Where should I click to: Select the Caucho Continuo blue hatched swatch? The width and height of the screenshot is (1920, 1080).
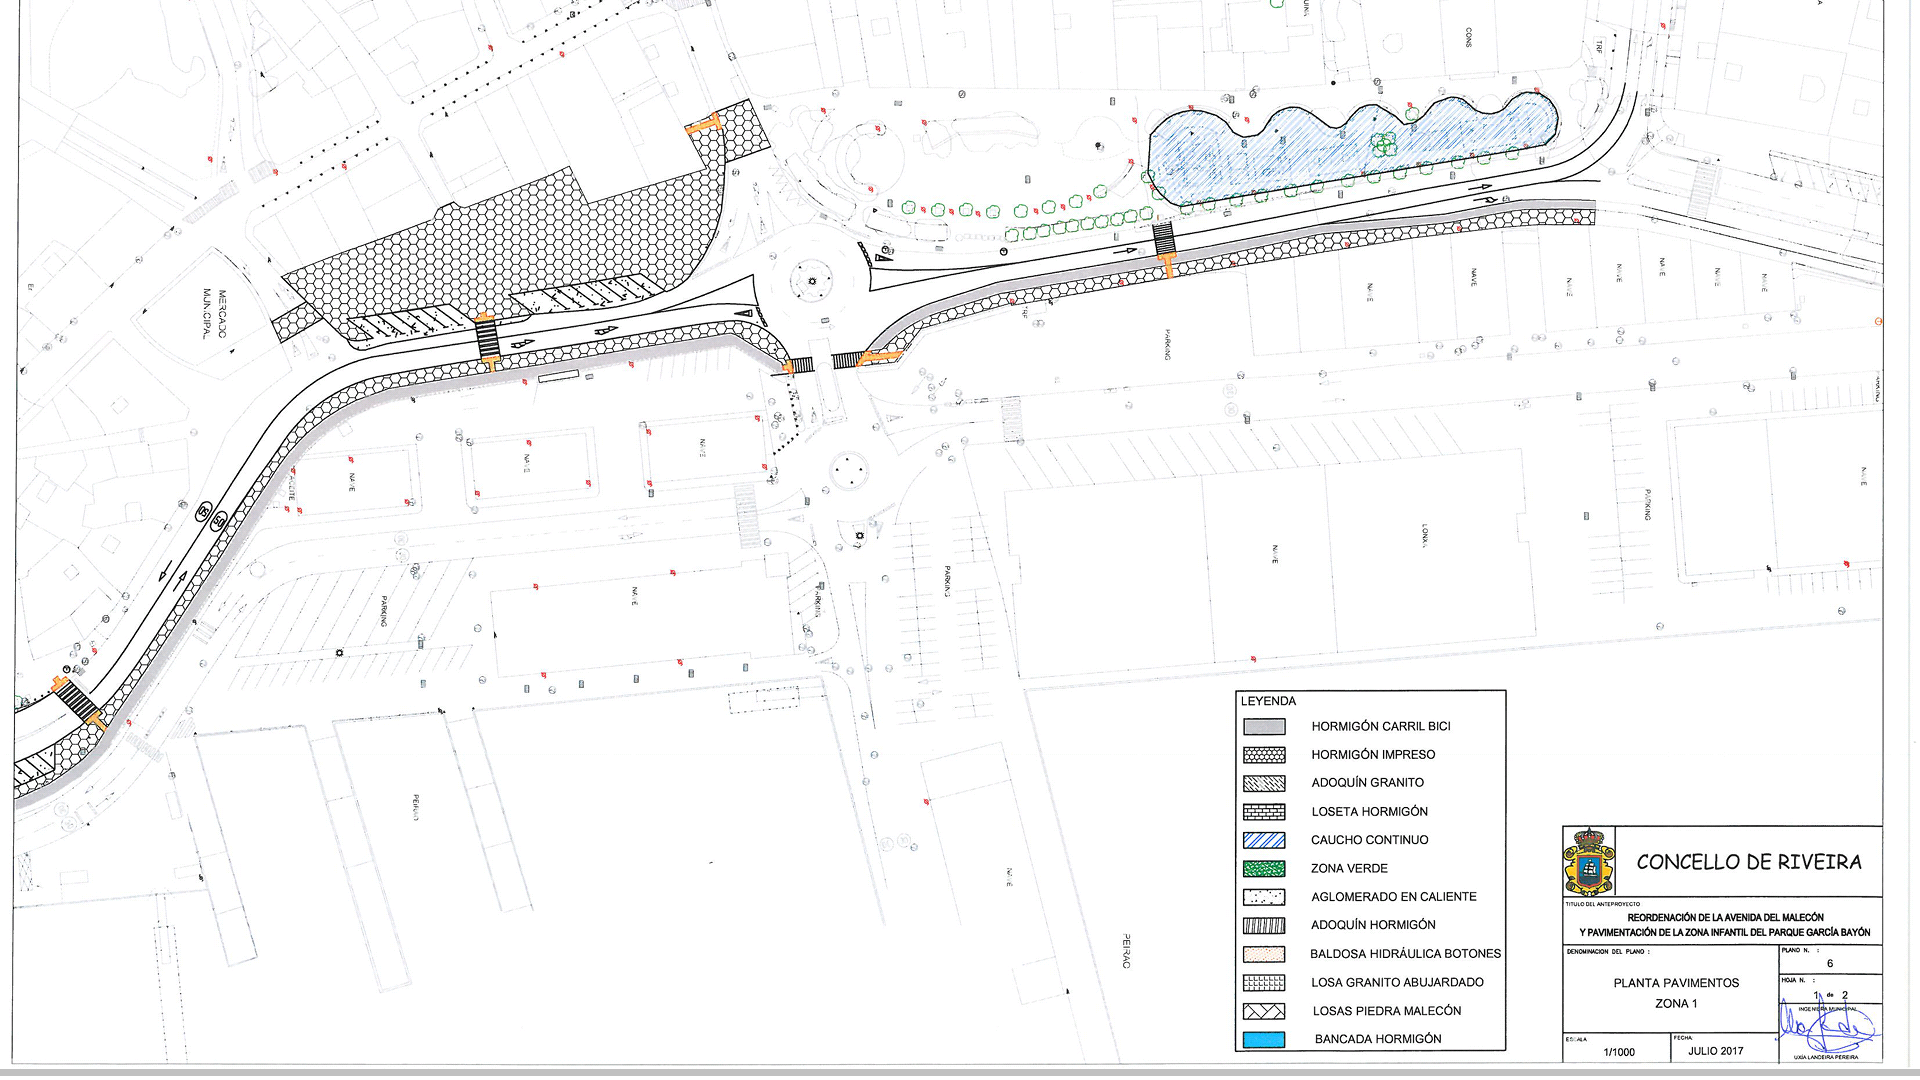1264,840
